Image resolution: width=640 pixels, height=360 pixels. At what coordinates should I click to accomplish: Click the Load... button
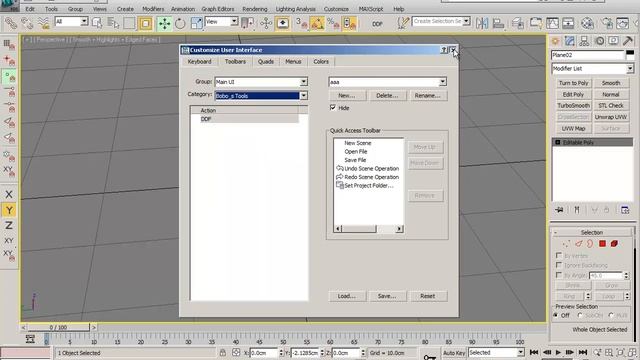347,296
